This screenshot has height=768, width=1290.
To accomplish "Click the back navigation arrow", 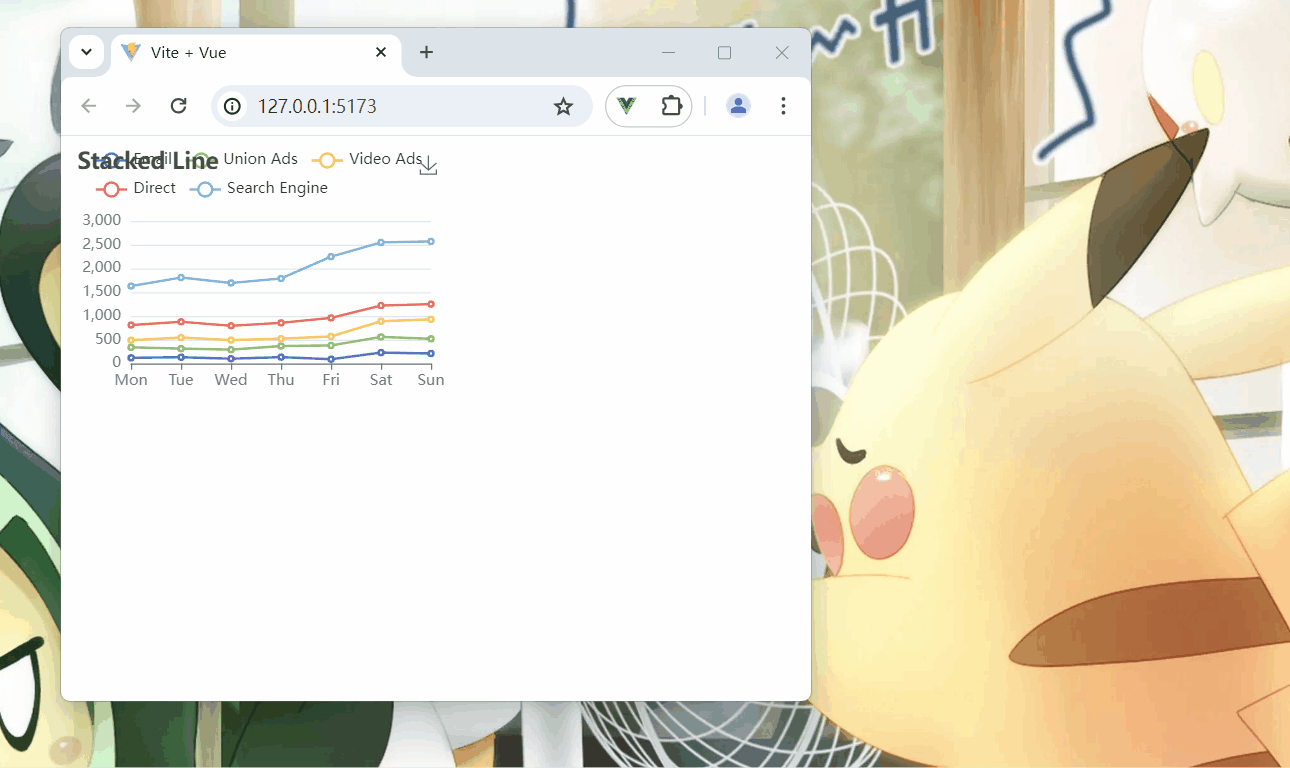I will (88, 105).
